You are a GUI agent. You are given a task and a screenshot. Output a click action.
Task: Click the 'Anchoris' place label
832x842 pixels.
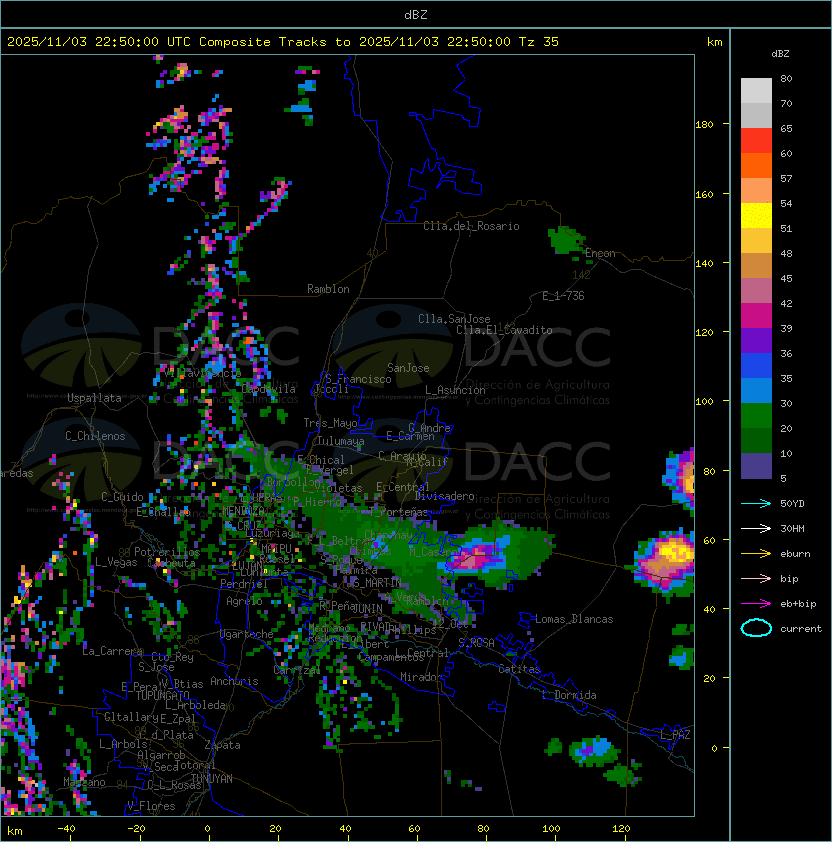point(234,681)
